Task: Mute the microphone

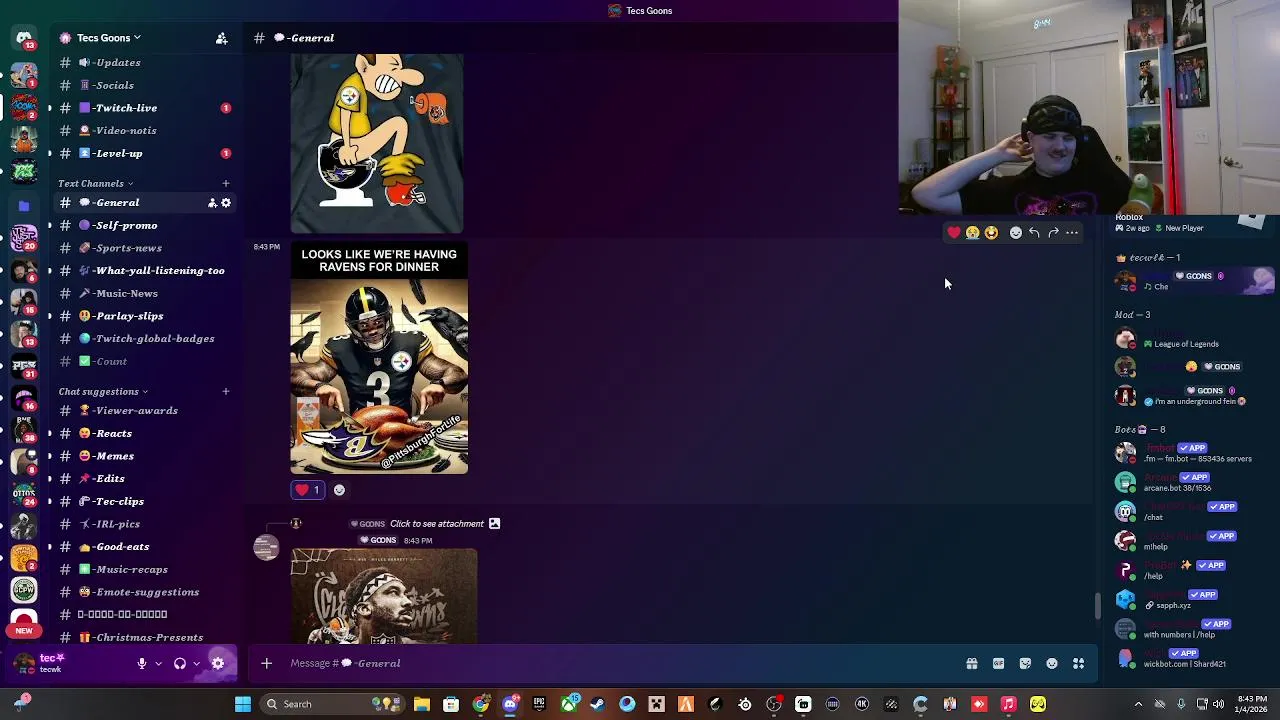Action: tap(142, 663)
